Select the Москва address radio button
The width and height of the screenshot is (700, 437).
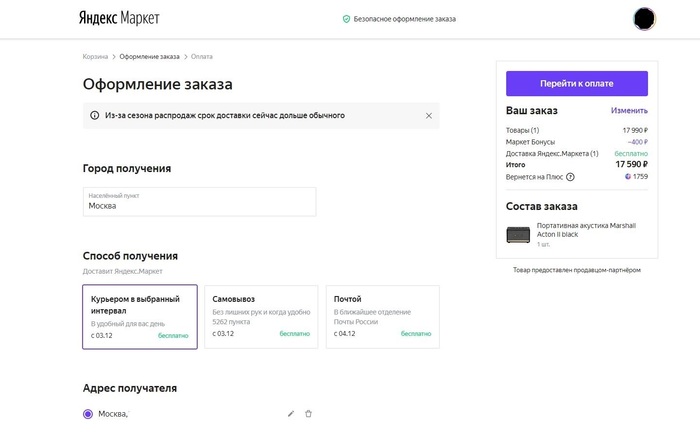(x=88, y=414)
